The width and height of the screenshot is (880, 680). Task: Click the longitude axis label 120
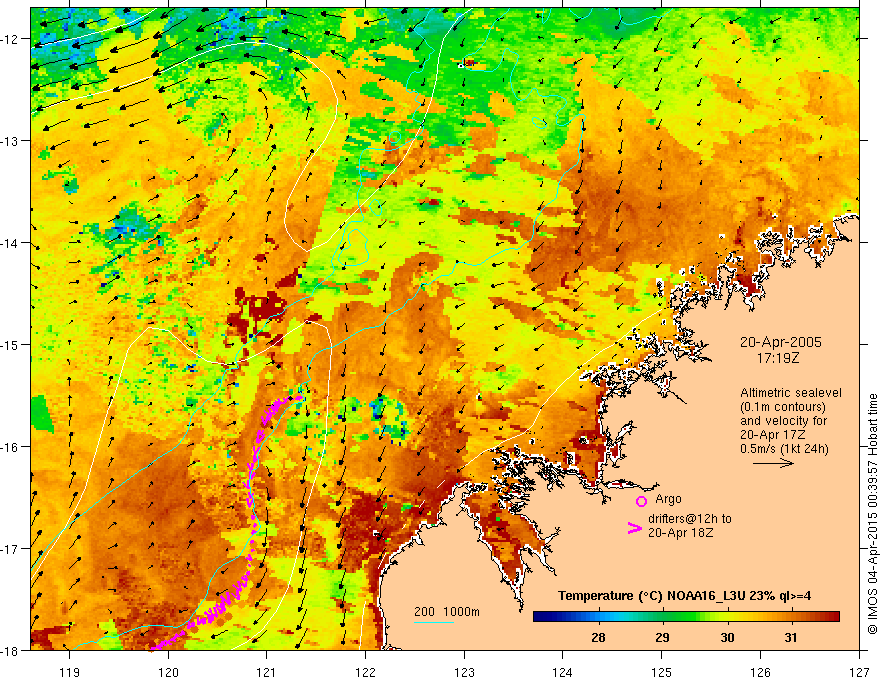tap(168, 672)
